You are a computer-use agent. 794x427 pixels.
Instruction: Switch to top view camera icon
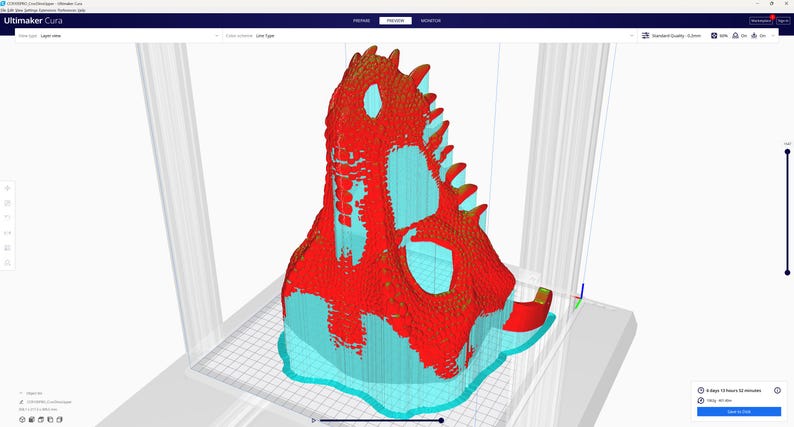coord(41,419)
